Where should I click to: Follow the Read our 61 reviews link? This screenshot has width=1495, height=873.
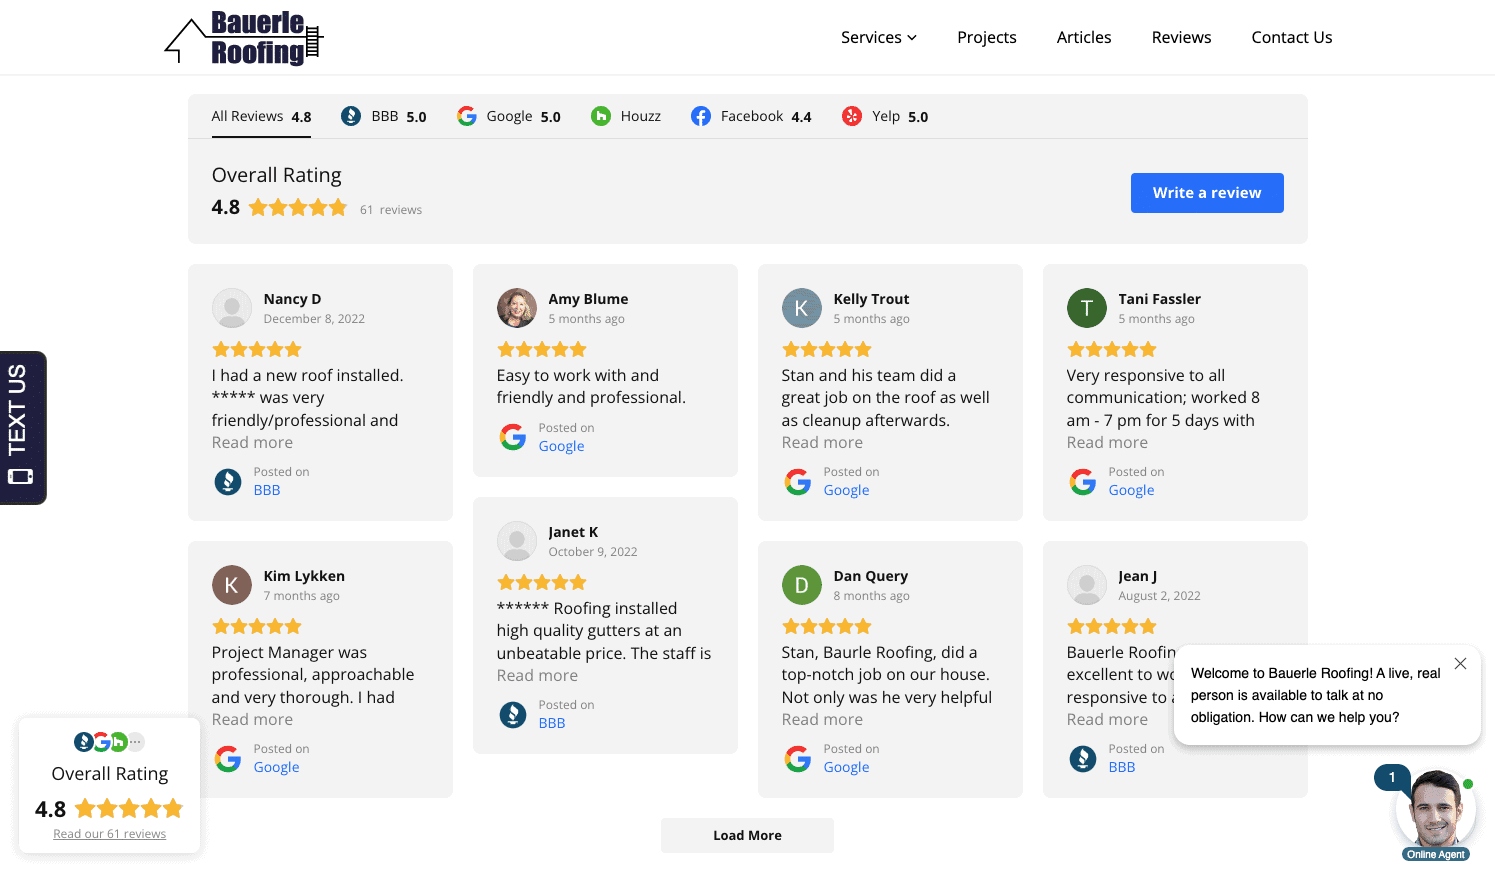point(110,834)
